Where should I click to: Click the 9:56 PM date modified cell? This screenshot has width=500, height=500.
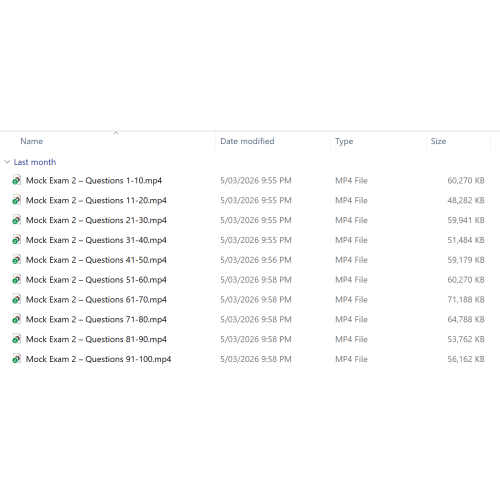click(x=256, y=260)
